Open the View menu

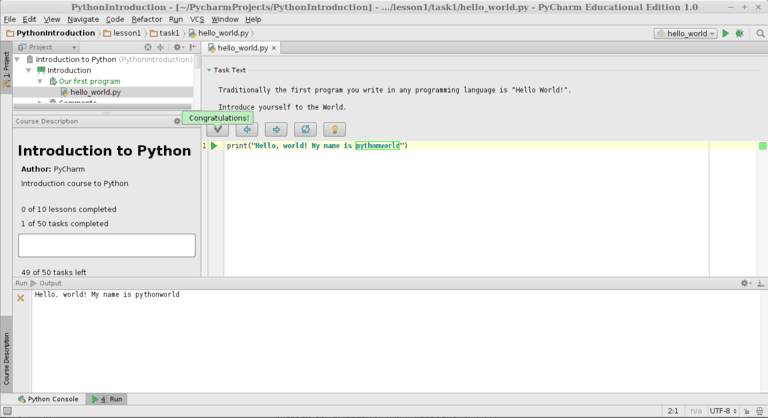click(x=51, y=19)
